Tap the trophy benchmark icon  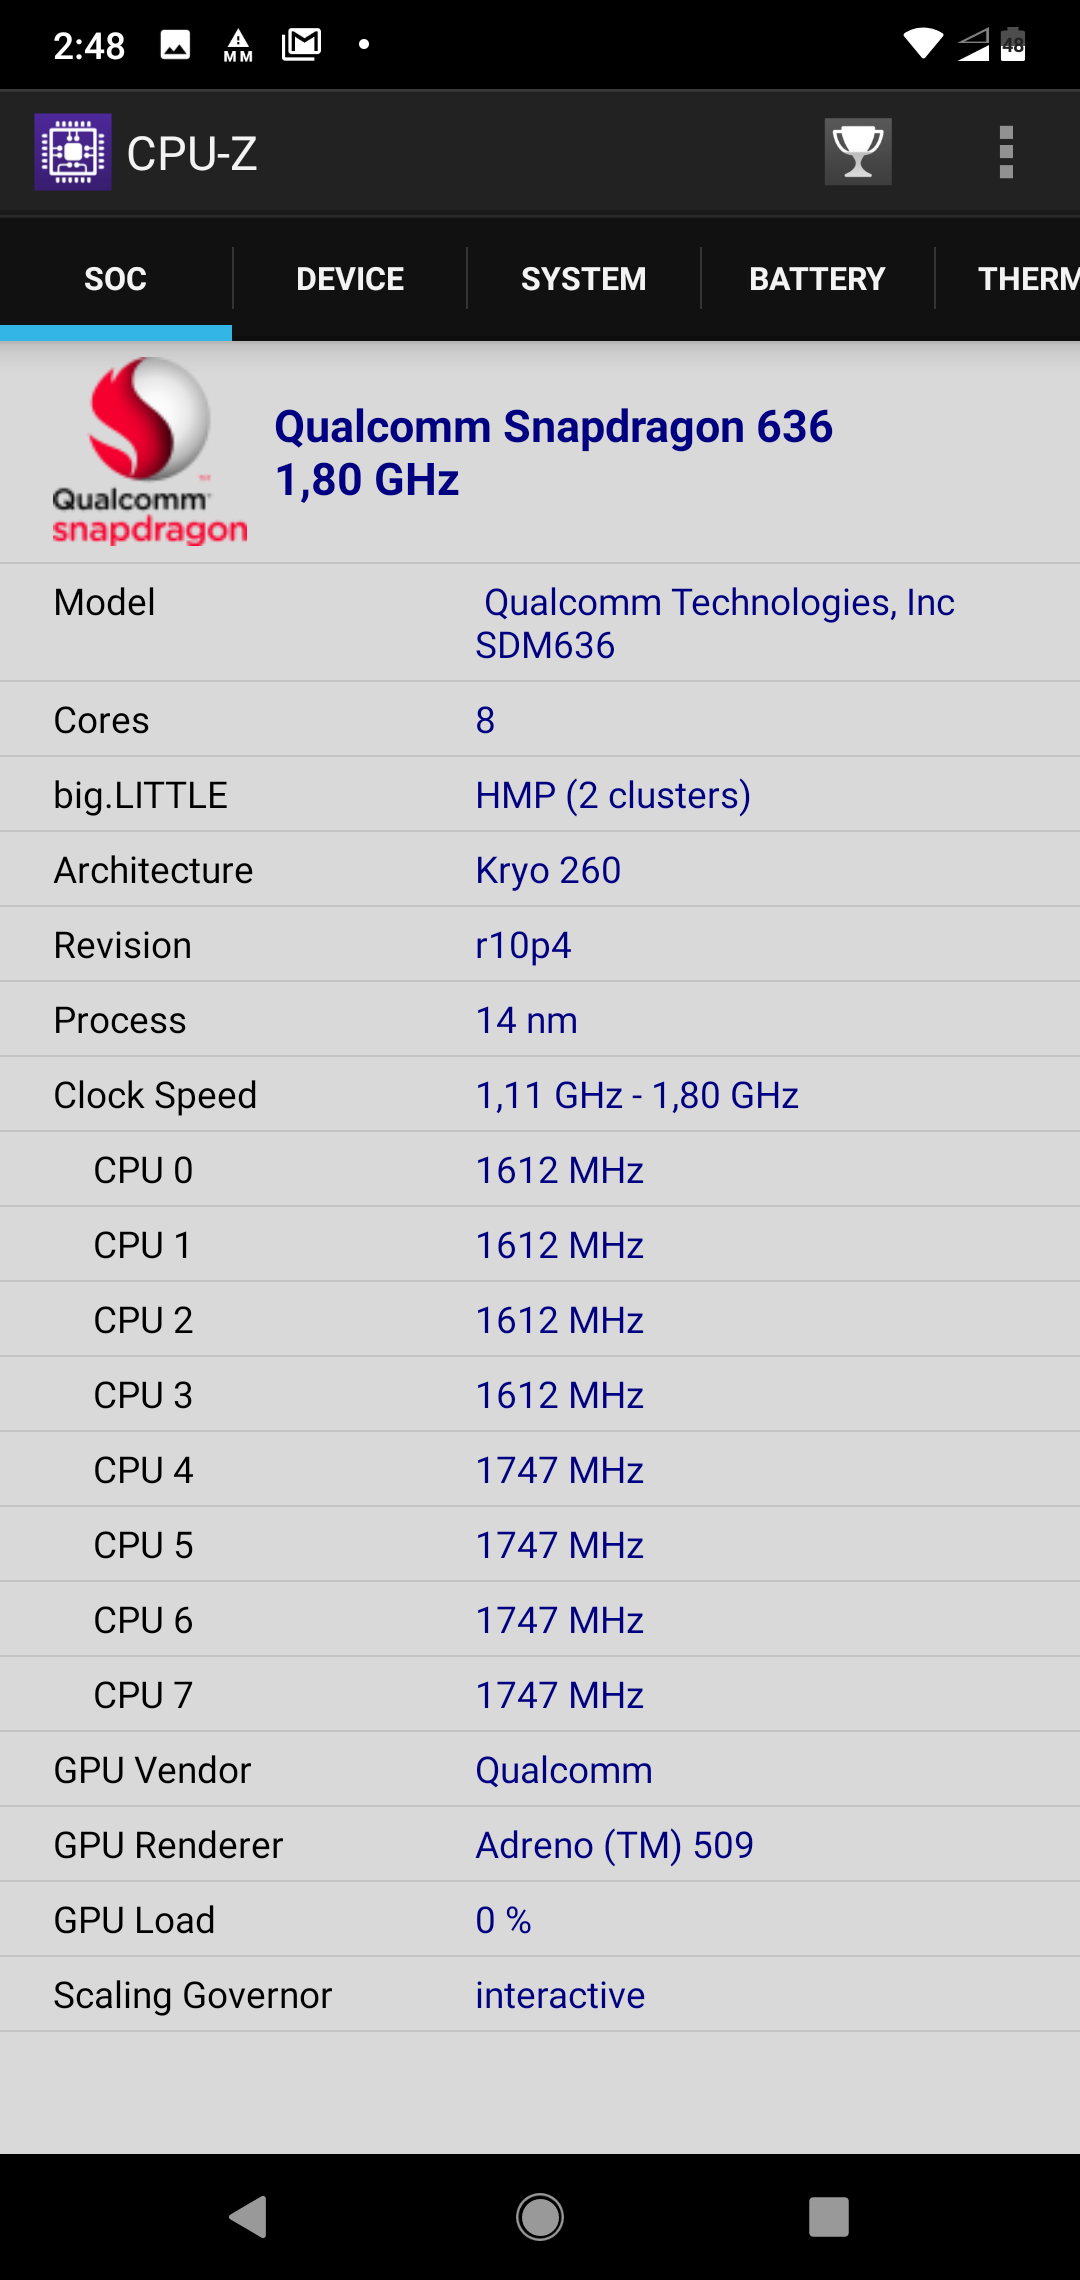click(857, 152)
